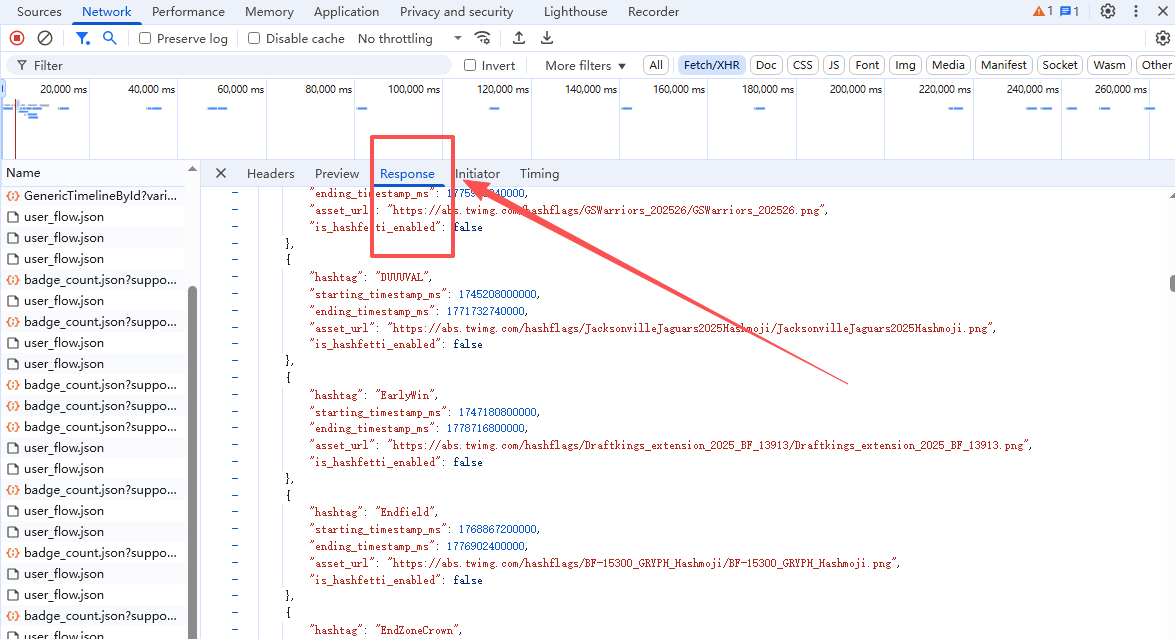1175x639 pixels.
Task: Sort by the Name column arrow
Action: tap(193, 169)
